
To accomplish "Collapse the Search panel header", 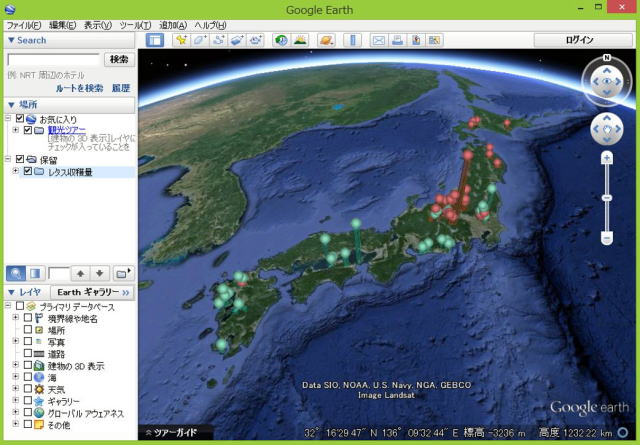I will (x=10, y=40).
